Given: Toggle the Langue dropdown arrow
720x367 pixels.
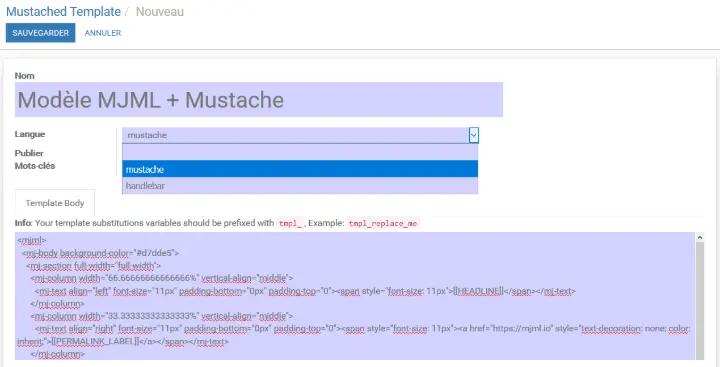Looking at the screenshot, I should pyautogui.click(x=474, y=135).
